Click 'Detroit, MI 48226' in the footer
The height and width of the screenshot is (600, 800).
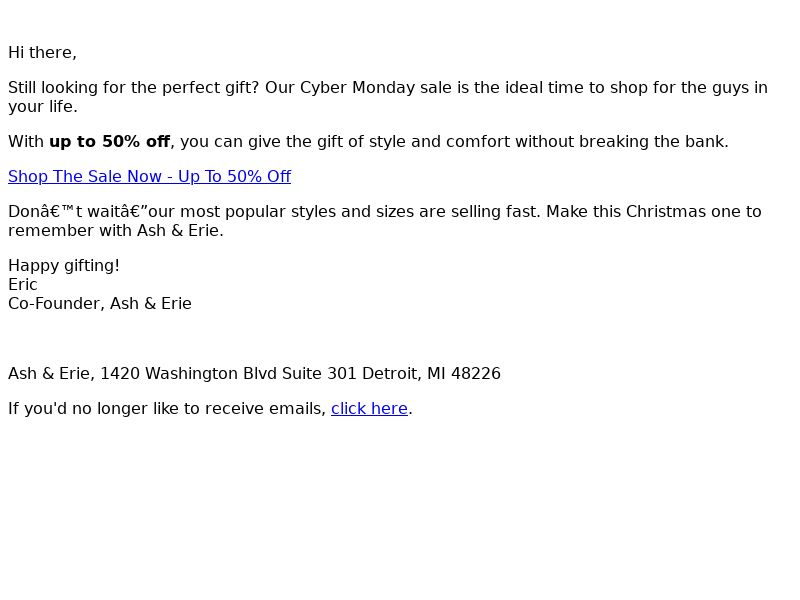coord(431,373)
